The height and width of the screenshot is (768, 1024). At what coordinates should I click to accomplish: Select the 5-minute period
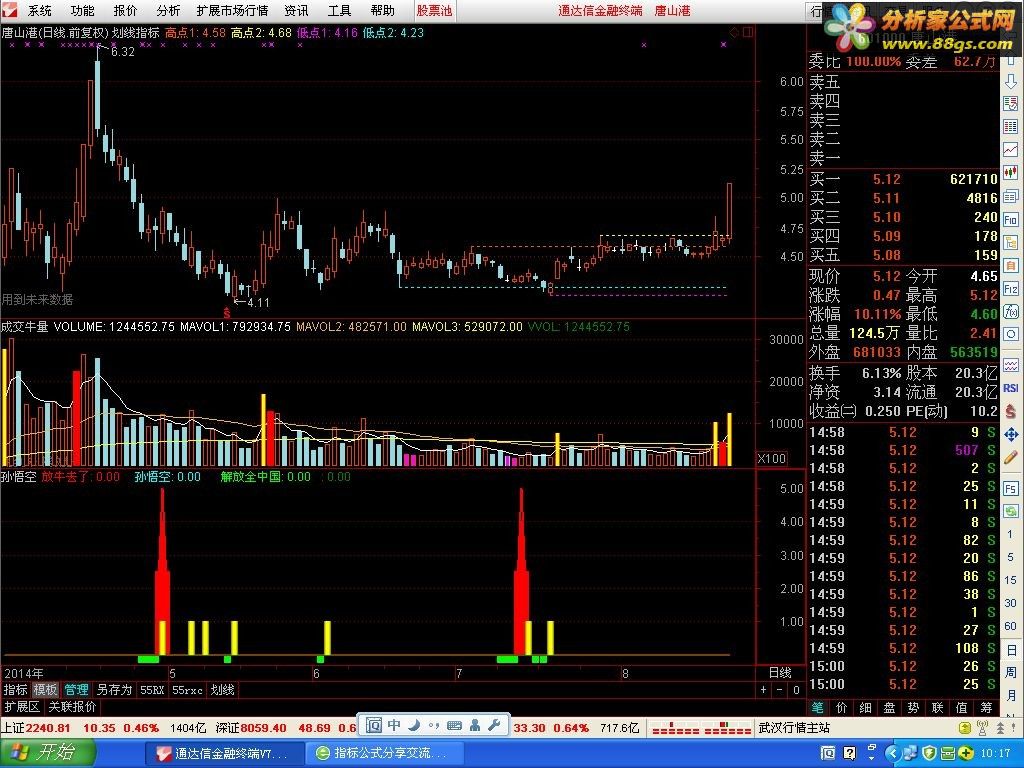click(1010, 557)
